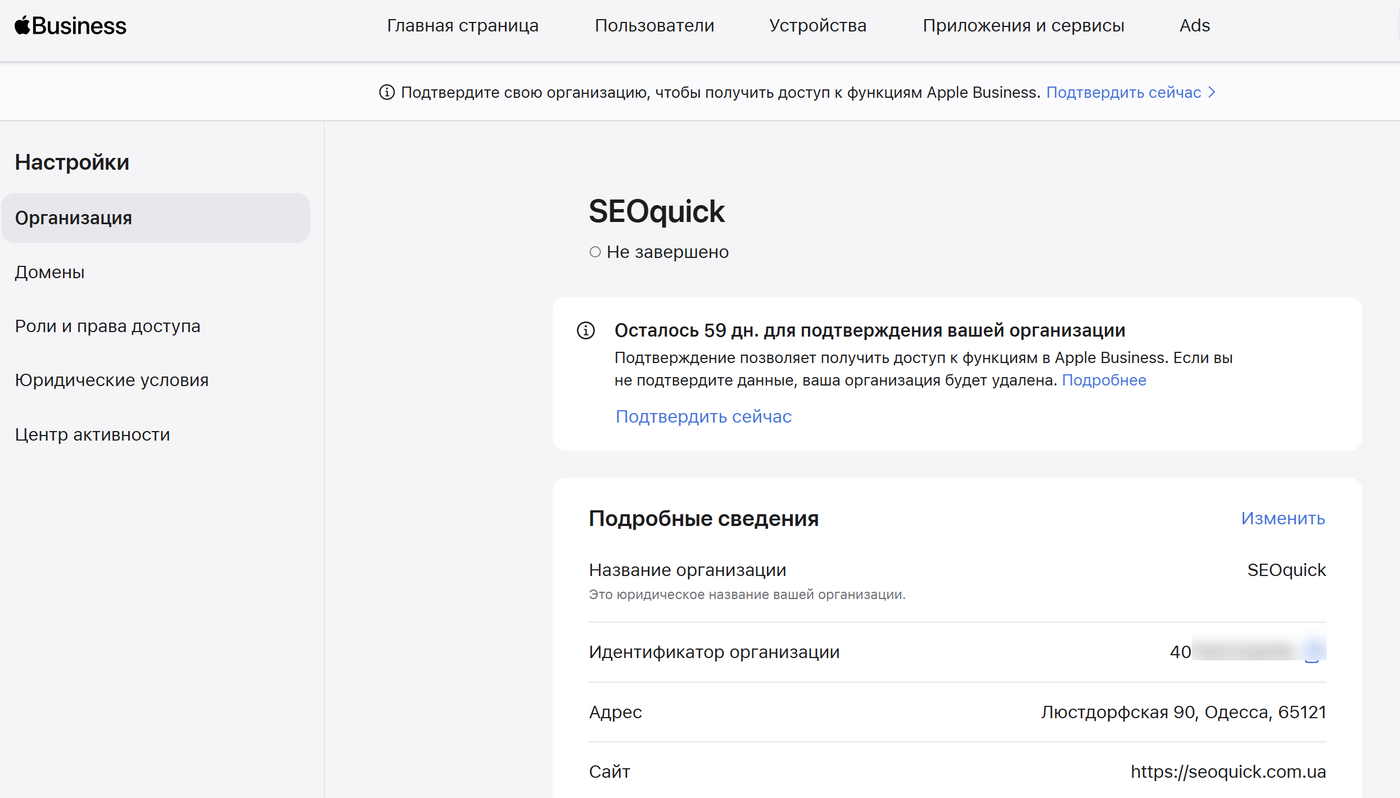Click 'Подтвердить сейчас' in the verification card
1400x798 pixels.
click(704, 417)
